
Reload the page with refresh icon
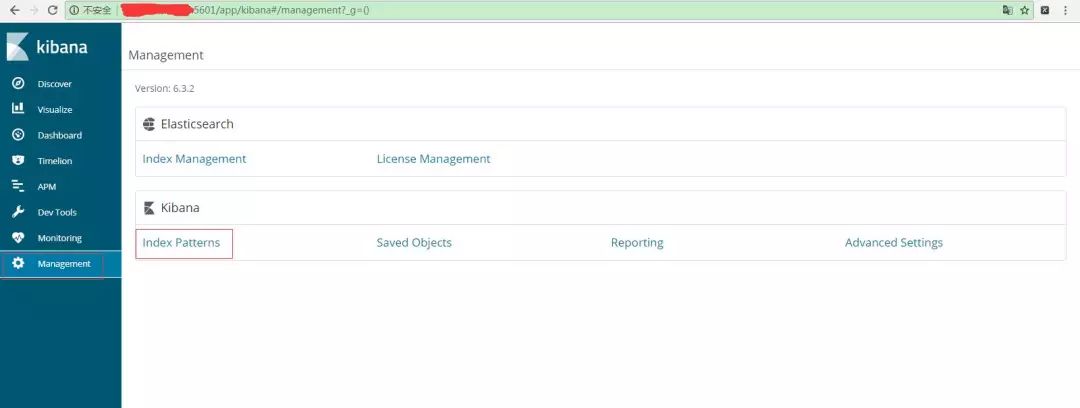click(x=52, y=10)
